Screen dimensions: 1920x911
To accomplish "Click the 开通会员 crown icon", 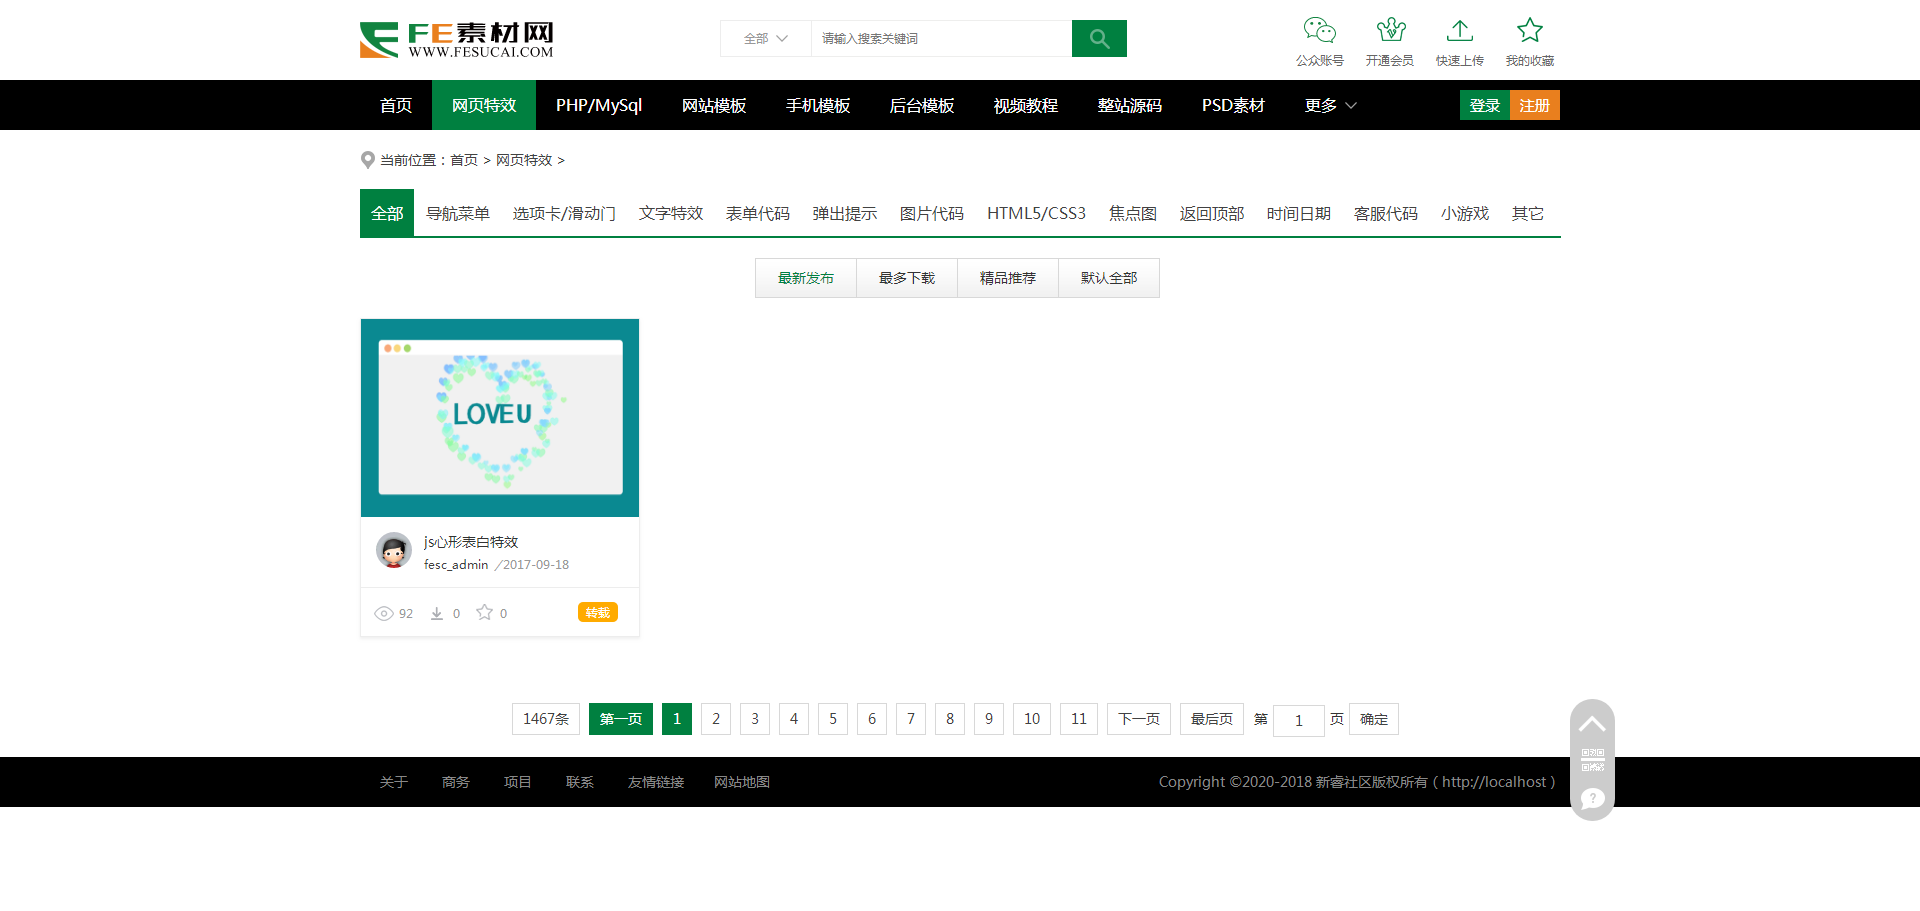I will pyautogui.click(x=1390, y=30).
